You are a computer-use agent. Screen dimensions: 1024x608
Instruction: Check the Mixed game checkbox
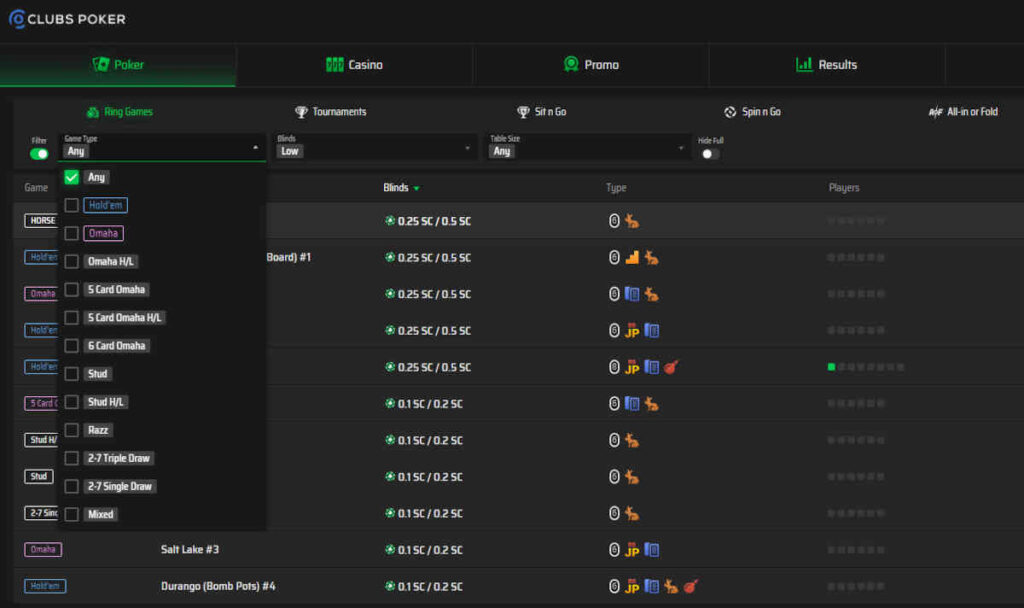[x=71, y=514]
